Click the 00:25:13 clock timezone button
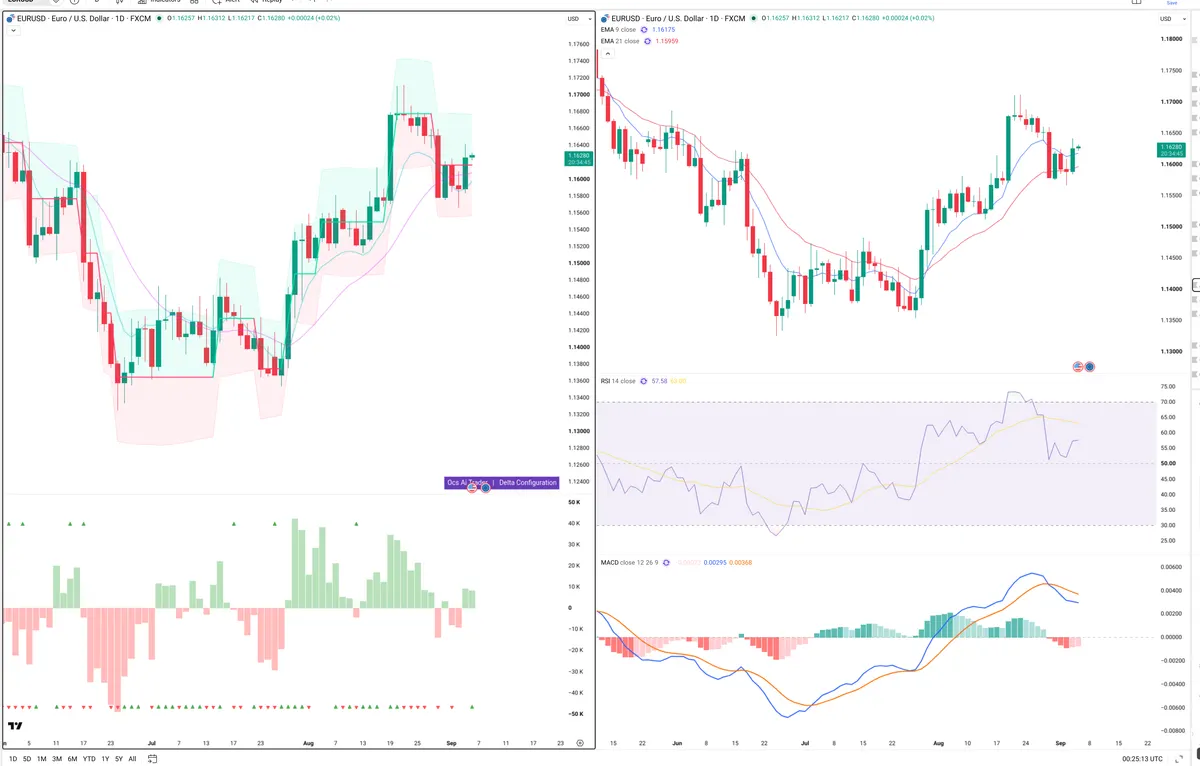This screenshot has width=1200, height=766. [x=1144, y=759]
